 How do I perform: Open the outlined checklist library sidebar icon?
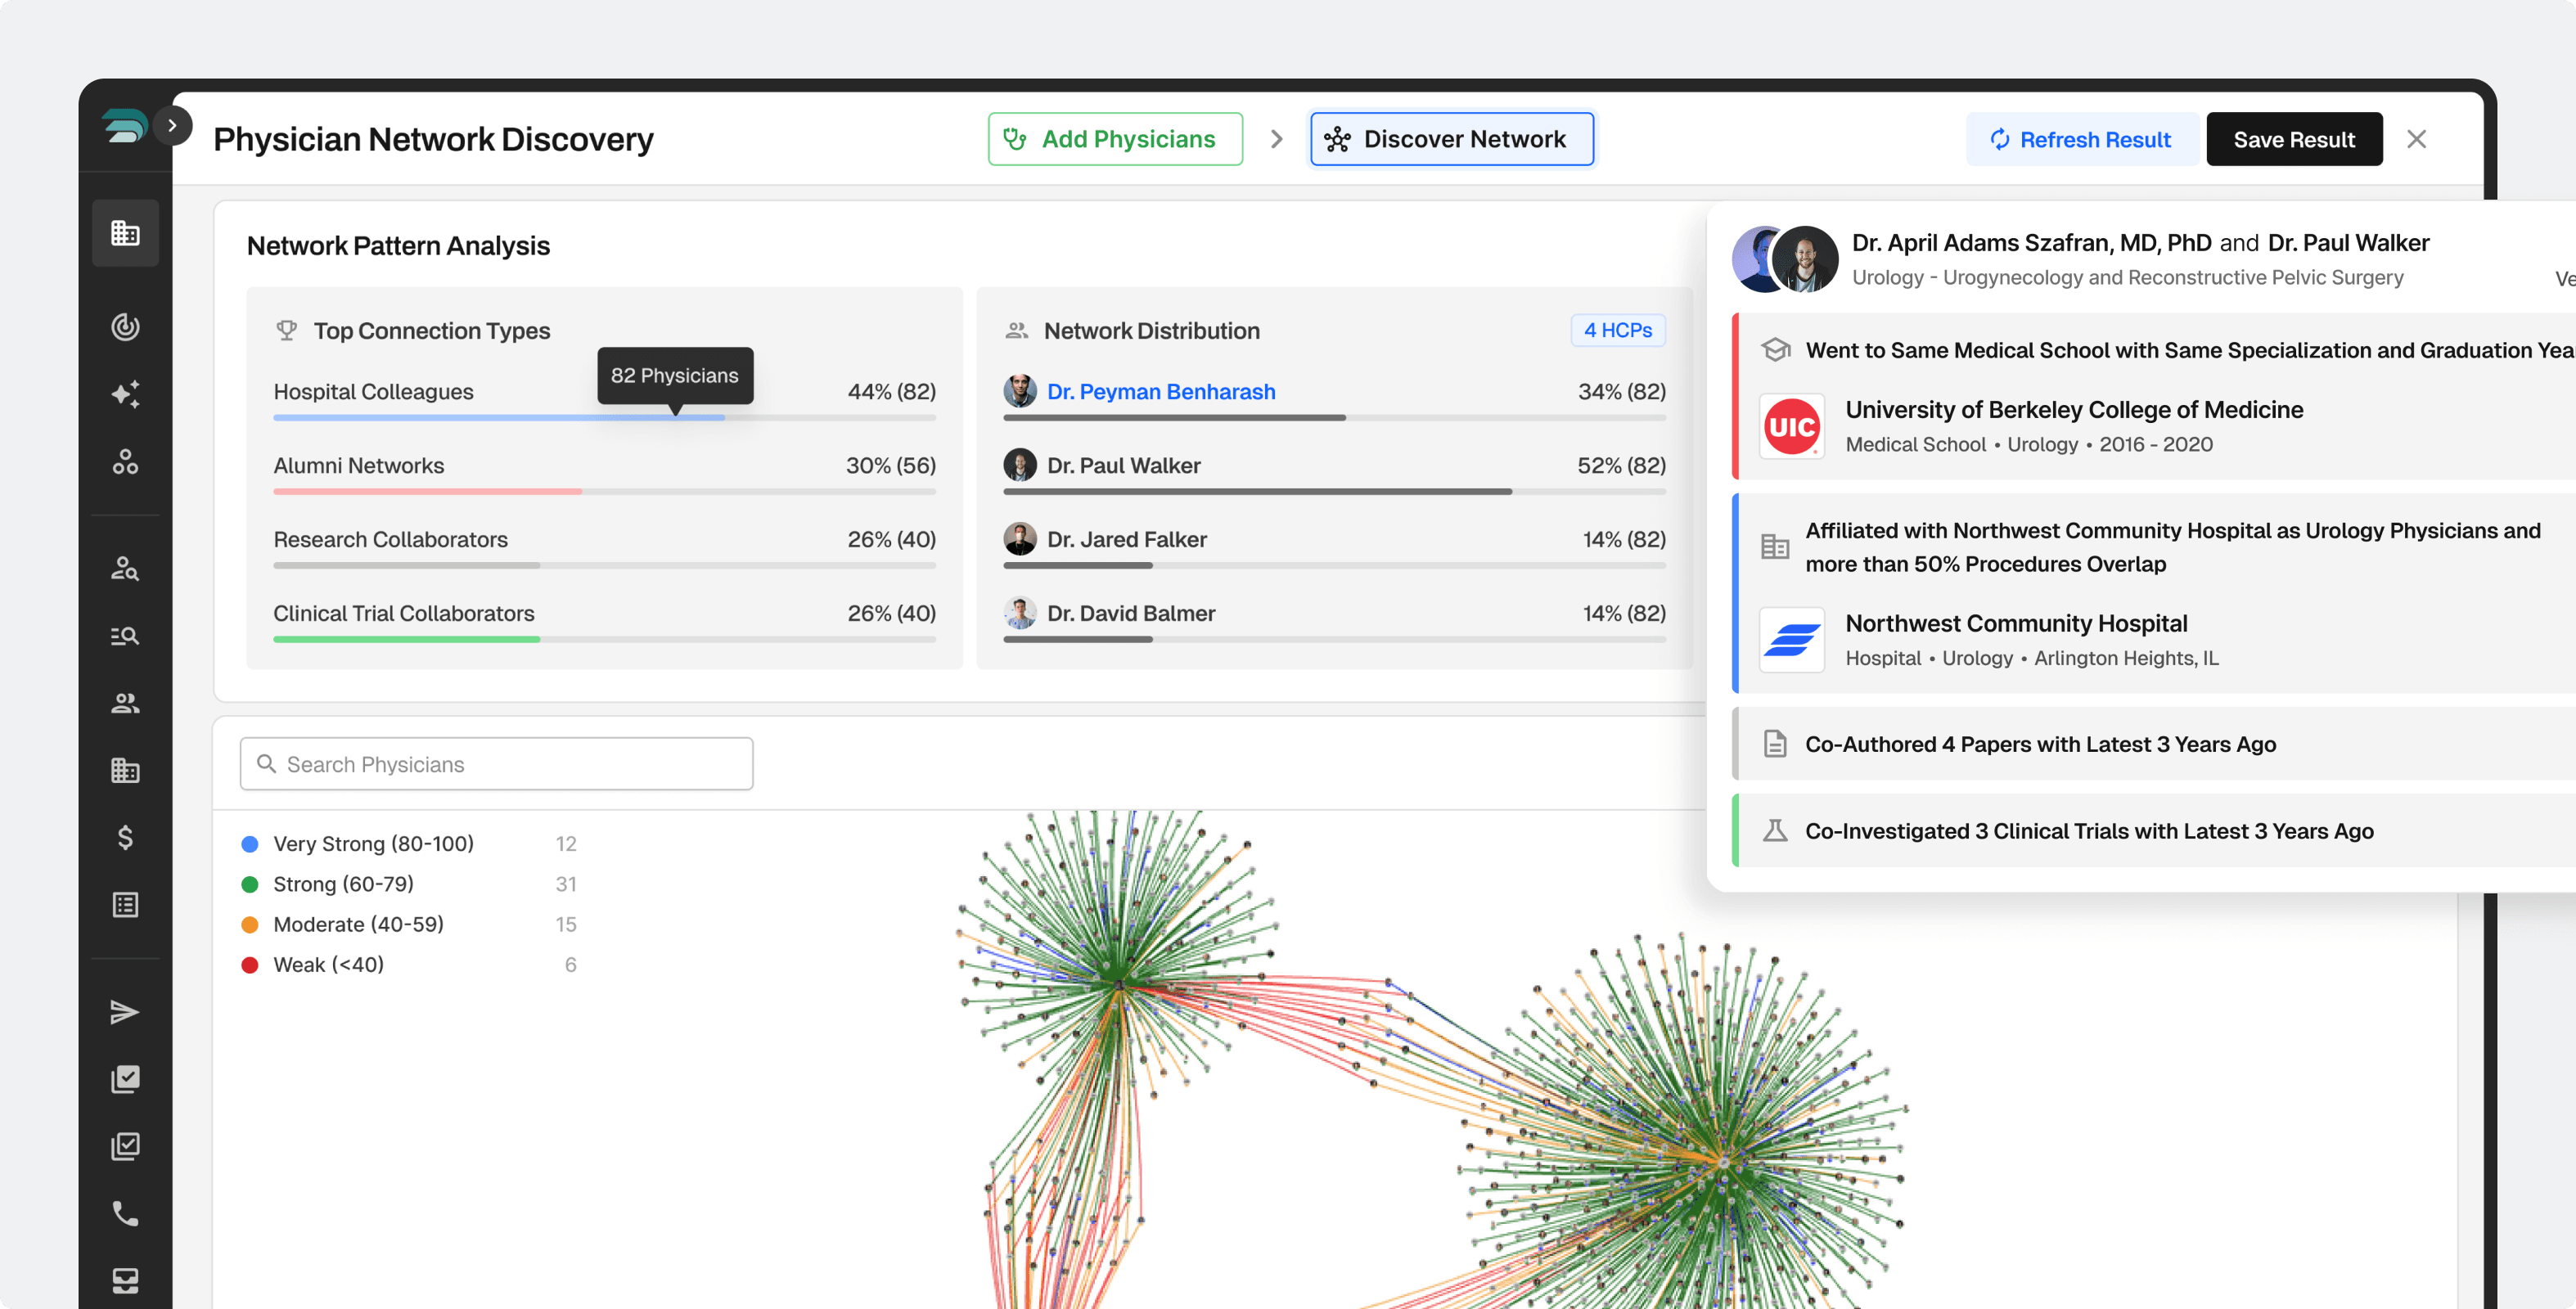(x=125, y=1146)
